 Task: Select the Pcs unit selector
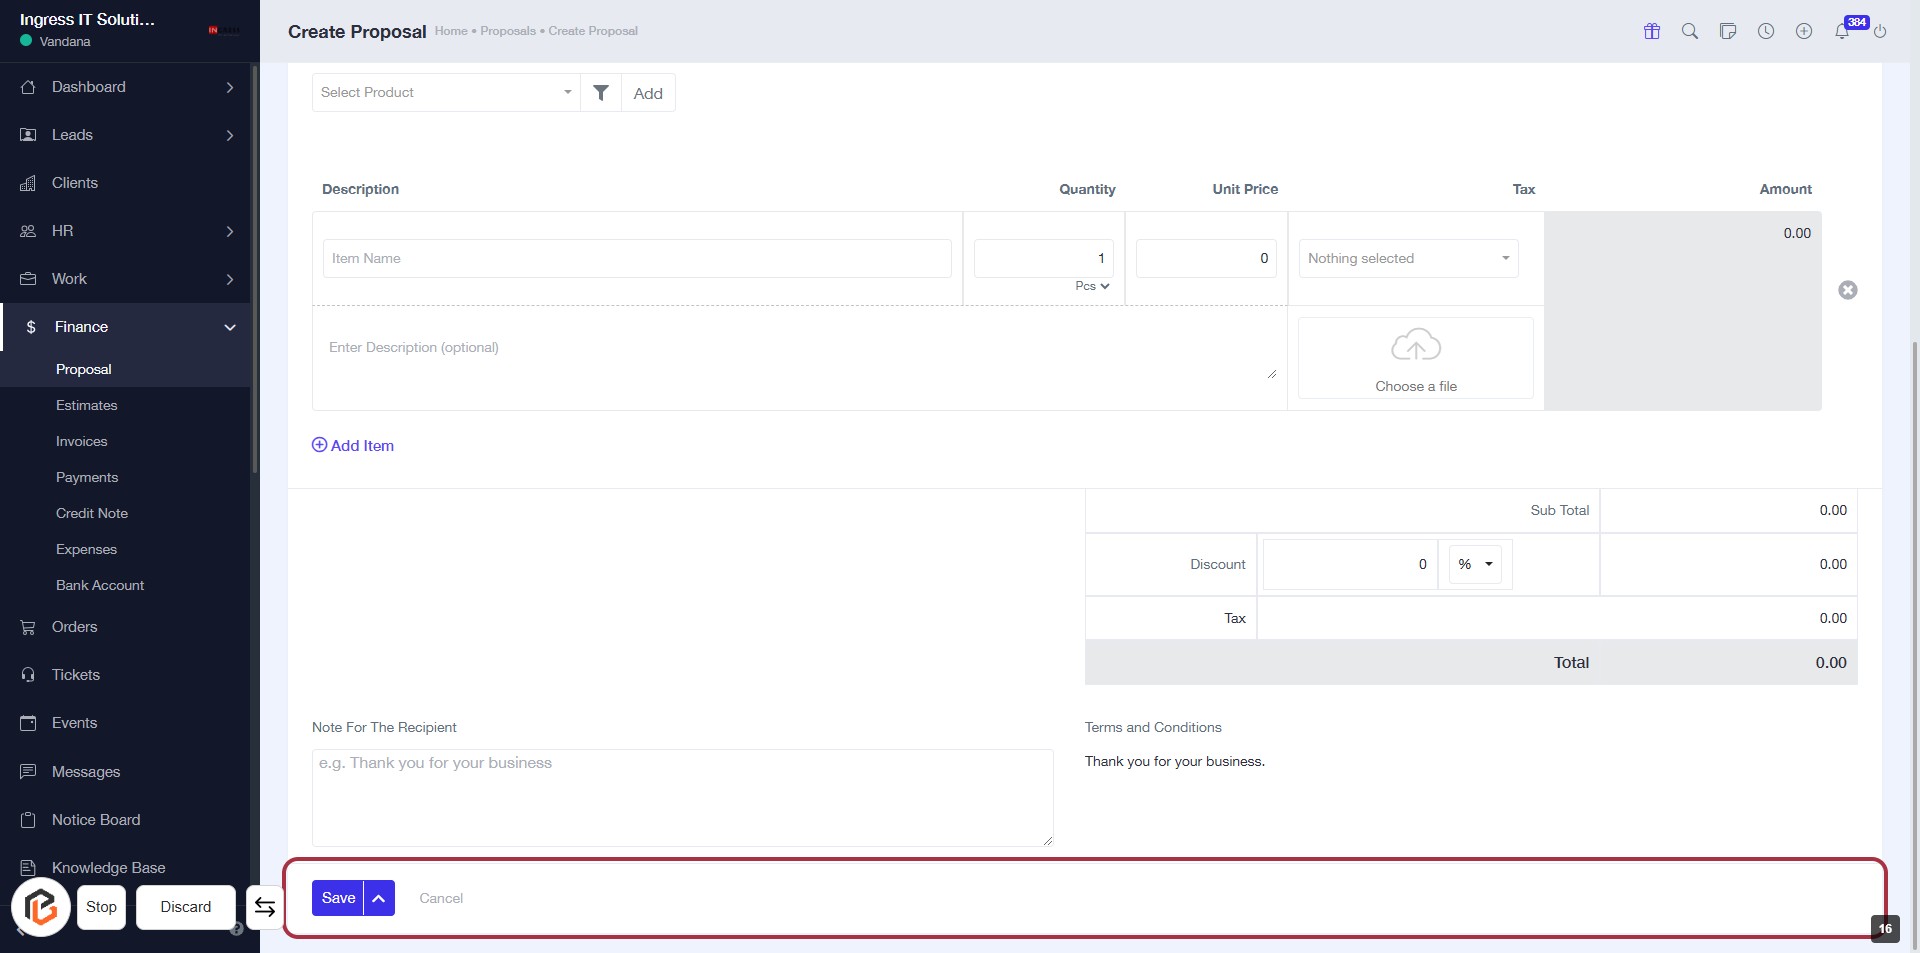1092,286
